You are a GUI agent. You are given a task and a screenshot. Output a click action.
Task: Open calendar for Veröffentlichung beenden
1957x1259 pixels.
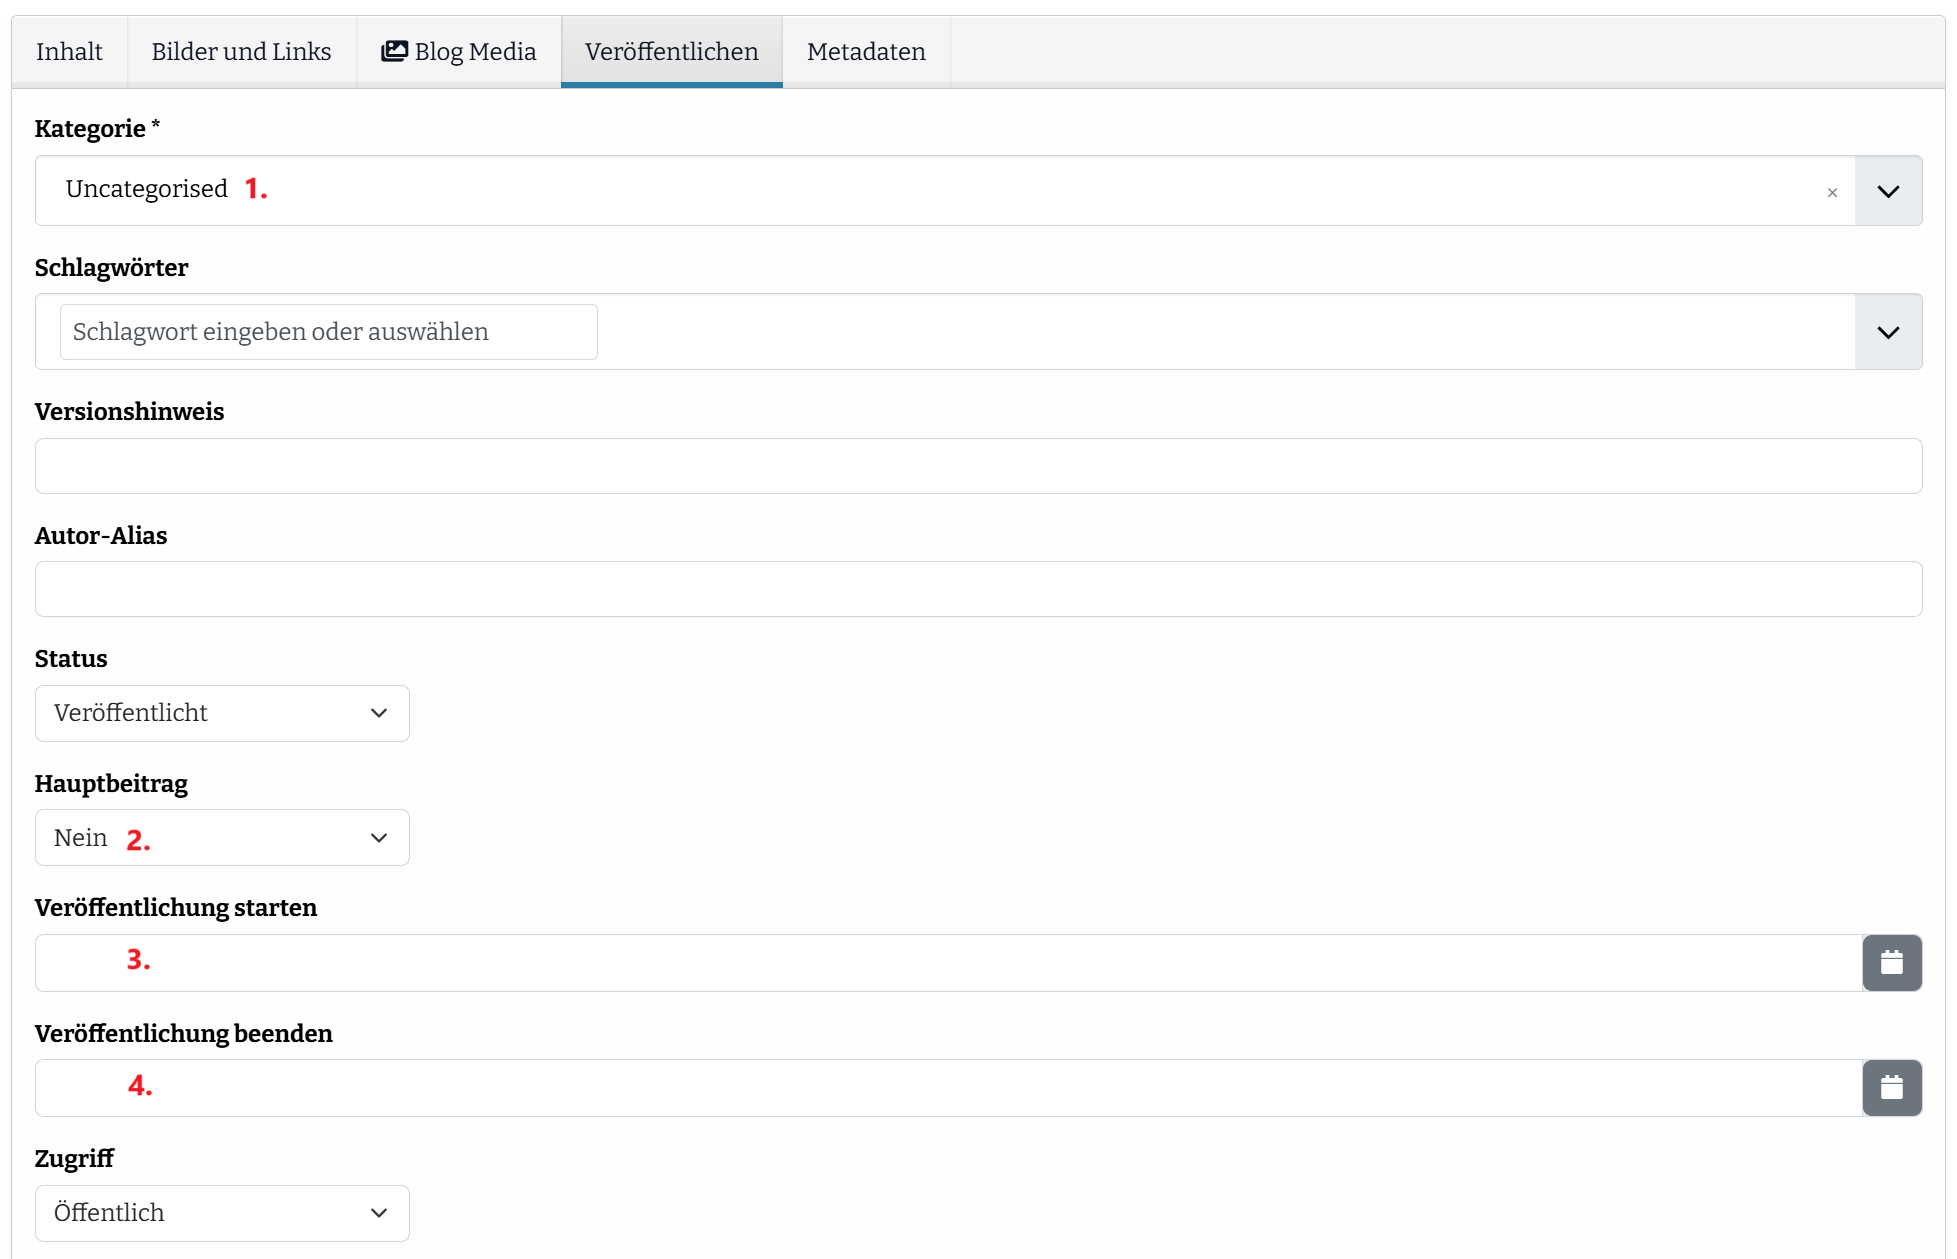[1891, 1088]
